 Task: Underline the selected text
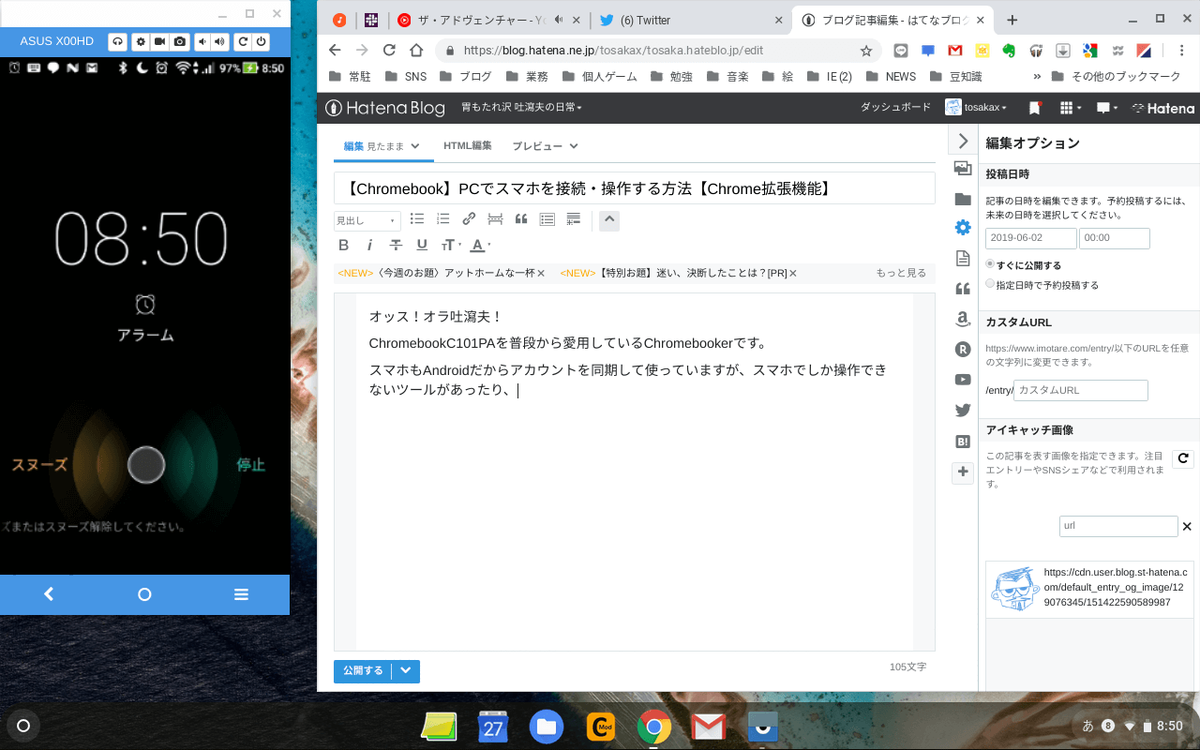(422, 245)
